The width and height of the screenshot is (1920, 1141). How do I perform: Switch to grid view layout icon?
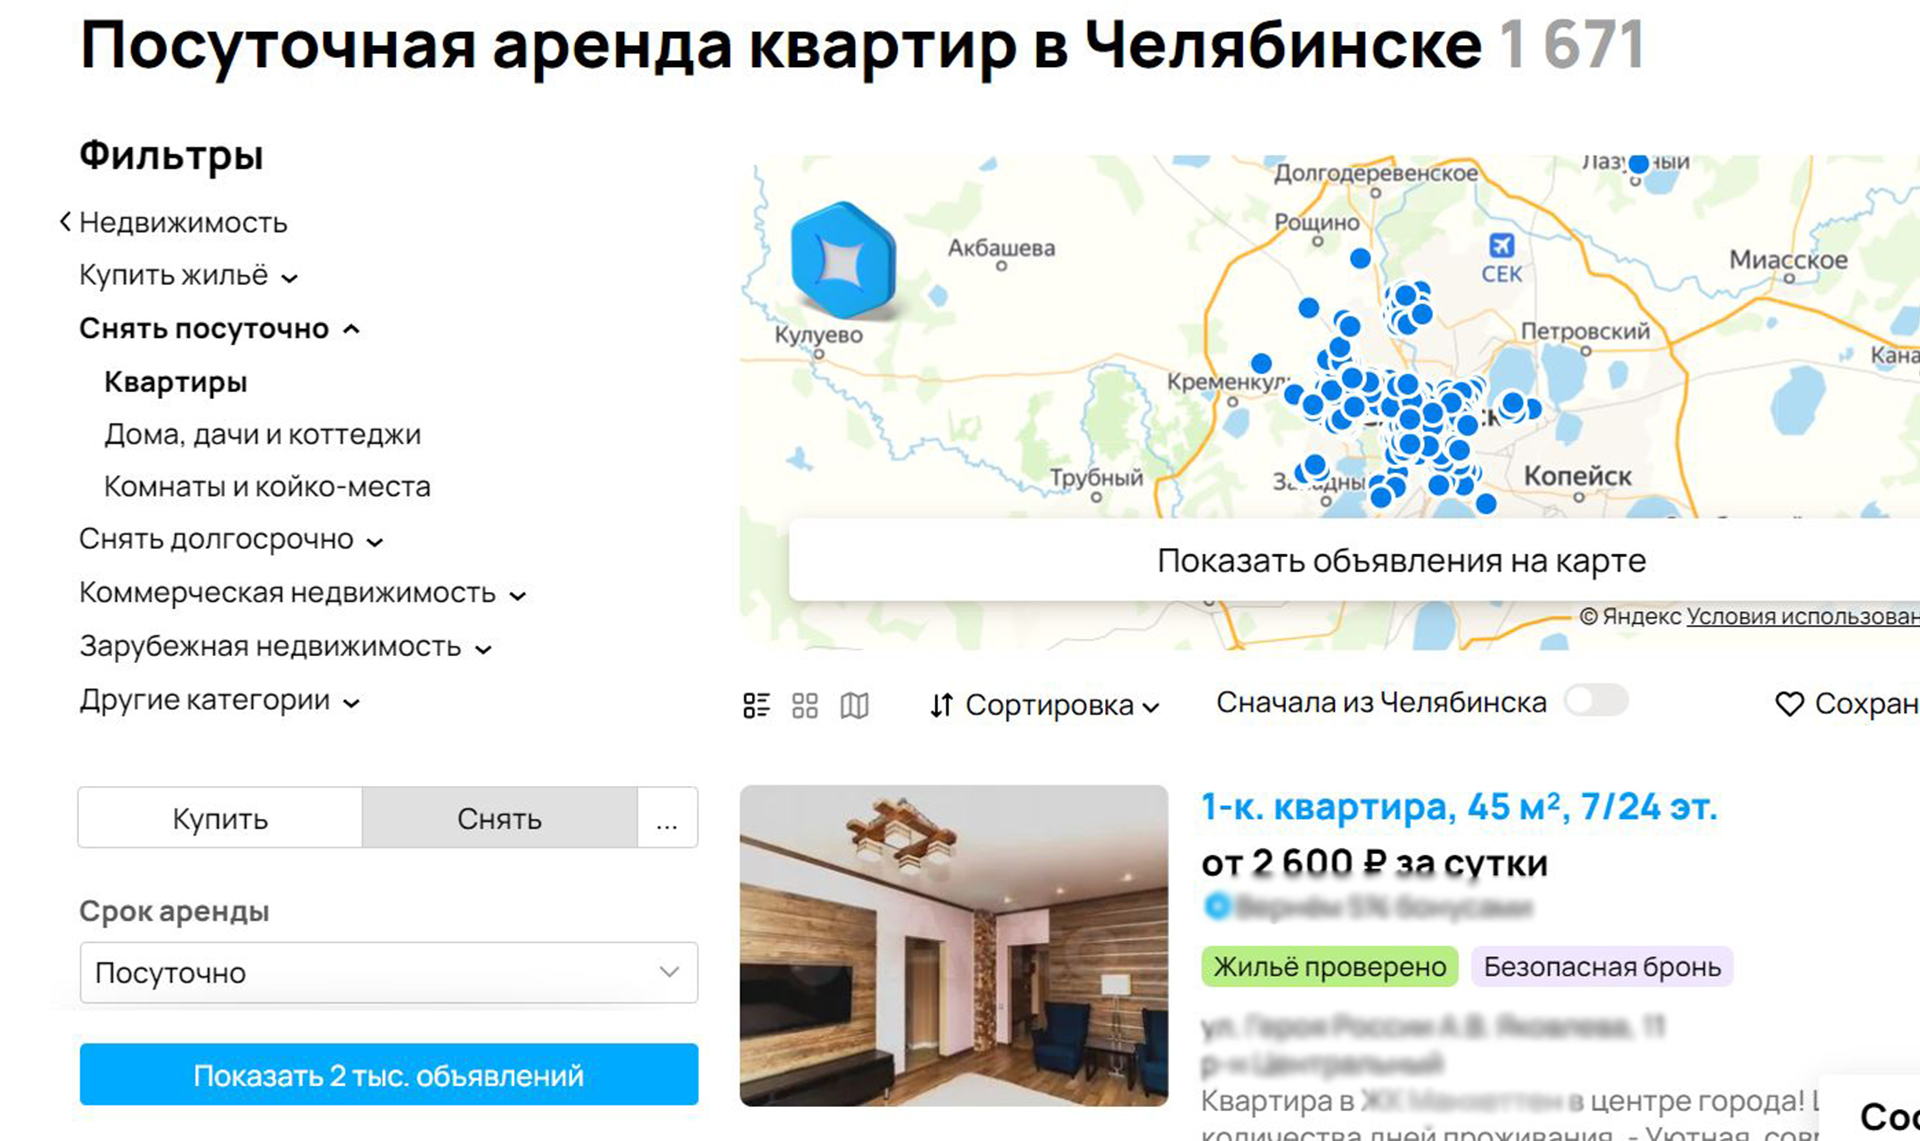(x=805, y=705)
